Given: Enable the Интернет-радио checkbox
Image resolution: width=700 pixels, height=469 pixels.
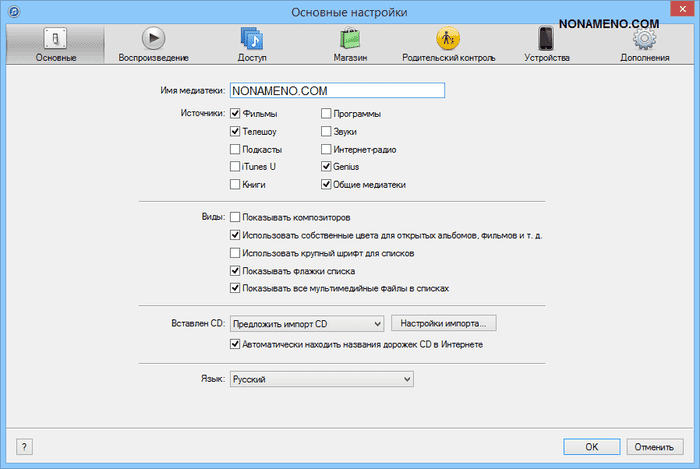Looking at the screenshot, I should (x=326, y=149).
